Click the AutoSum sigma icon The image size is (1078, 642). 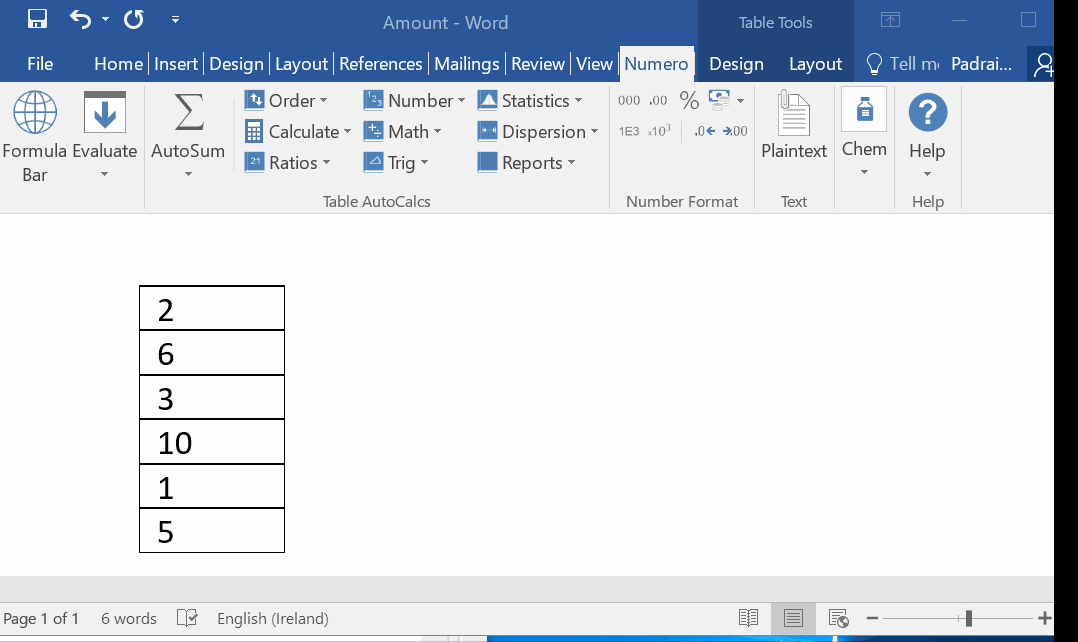pyautogui.click(x=188, y=113)
